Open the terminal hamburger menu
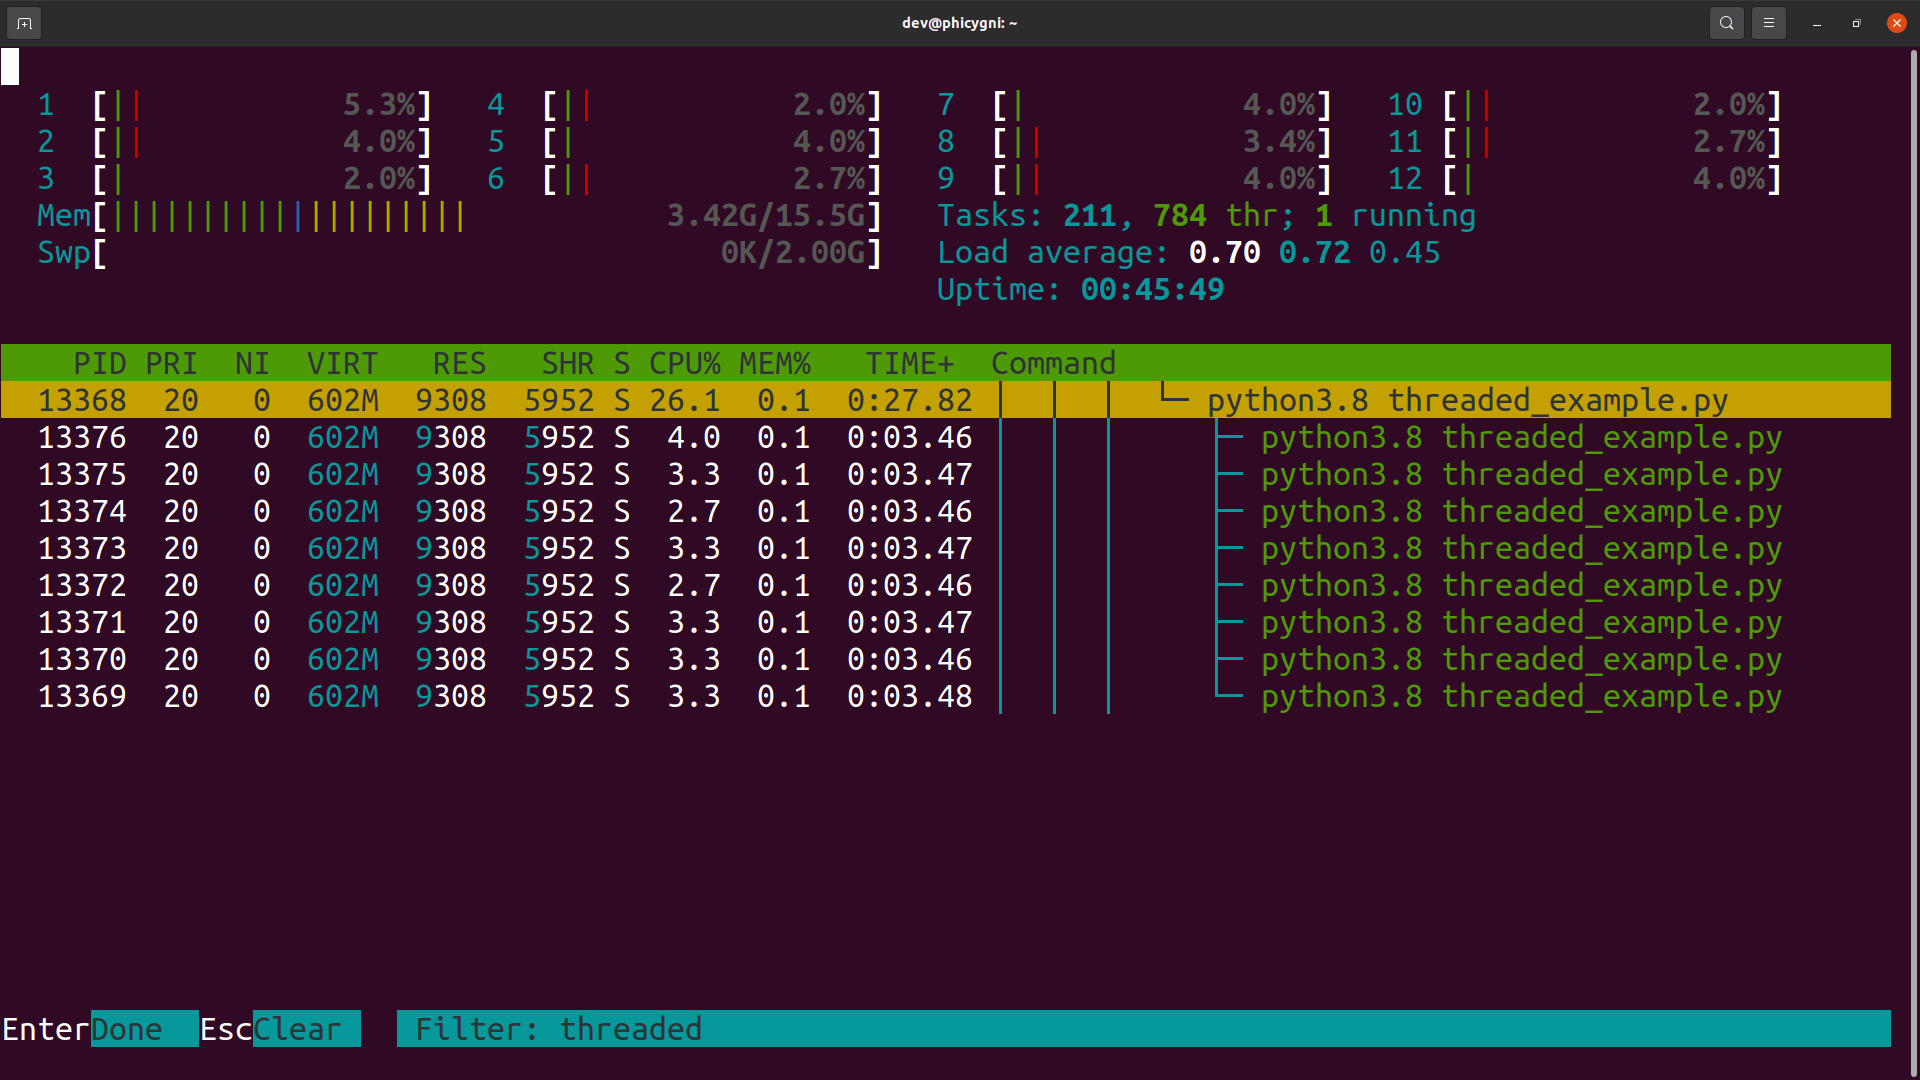The width and height of the screenshot is (1920, 1080). click(1768, 22)
